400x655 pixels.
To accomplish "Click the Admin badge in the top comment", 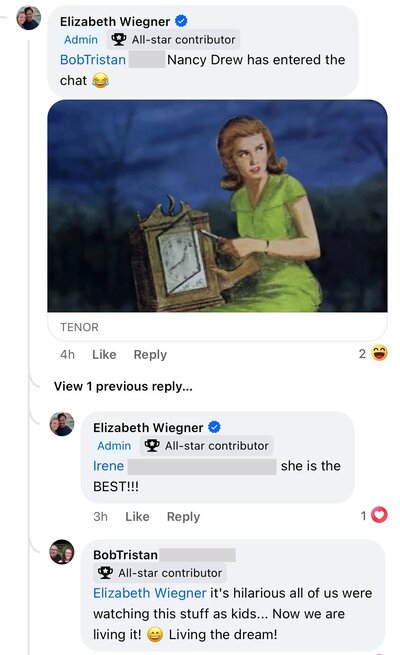I will coord(81,40).
